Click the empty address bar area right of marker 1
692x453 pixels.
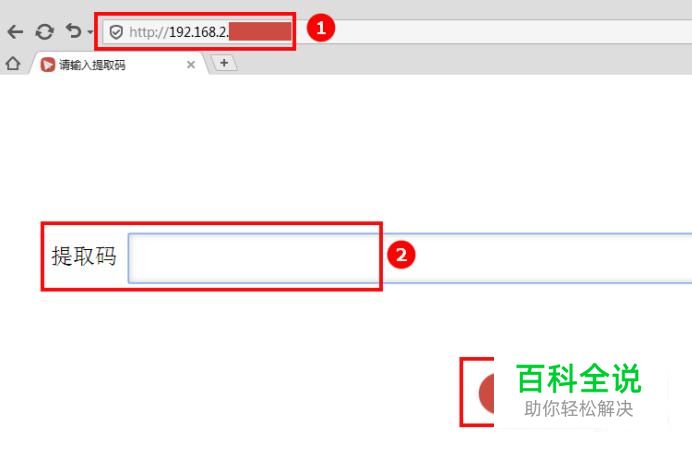click(x=514, y=31)
